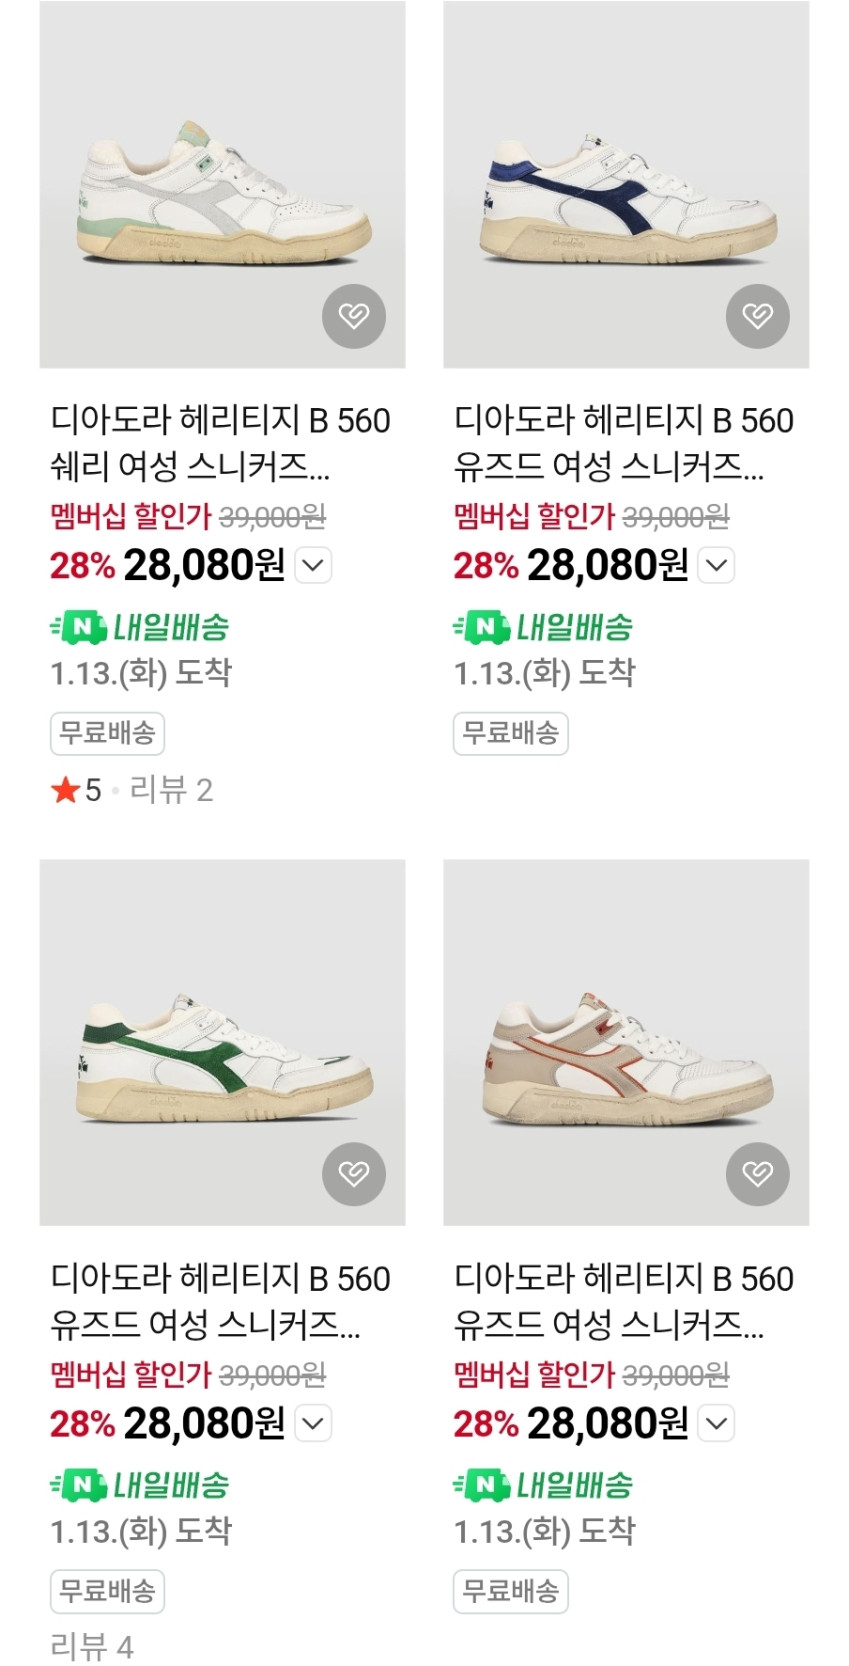Expand price dropdown for dark green sneaker
The width and height of the screenshot is (849, 1666).
tap(313, 1423)
